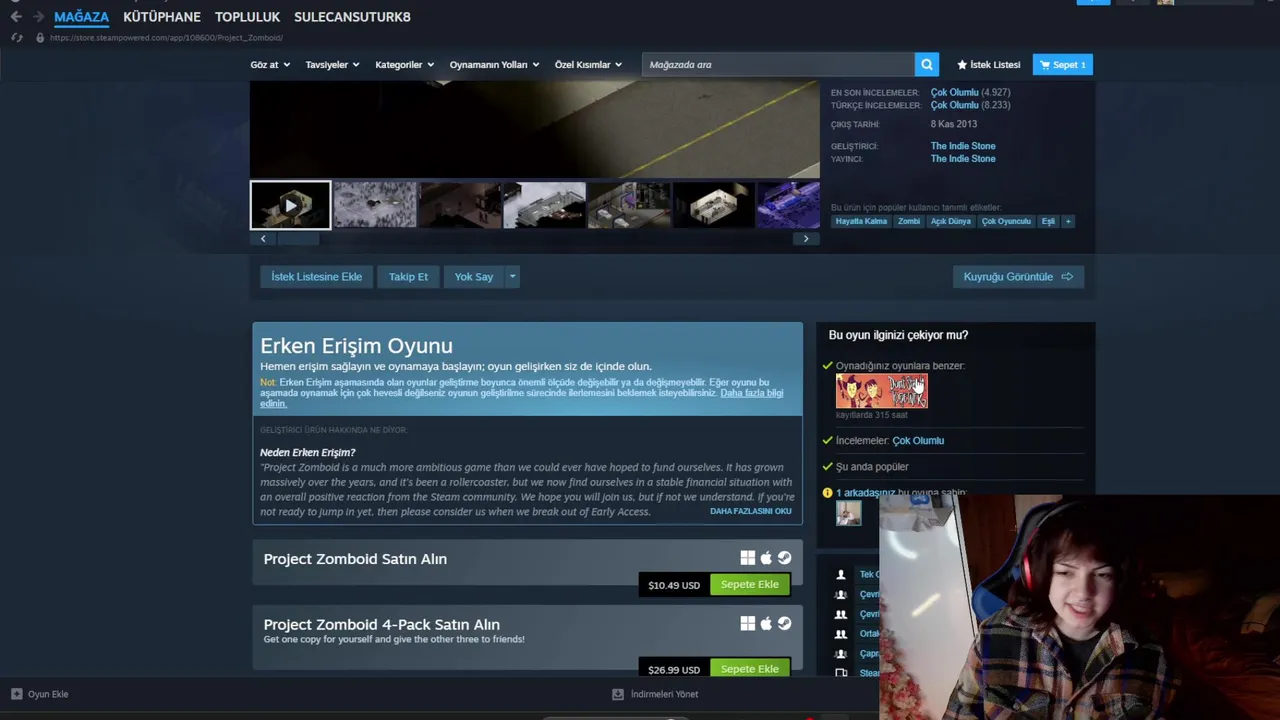The image size is (1280, 720).
Task: Click the Oyun Ekle plus icon
Action: pos(16,694)
